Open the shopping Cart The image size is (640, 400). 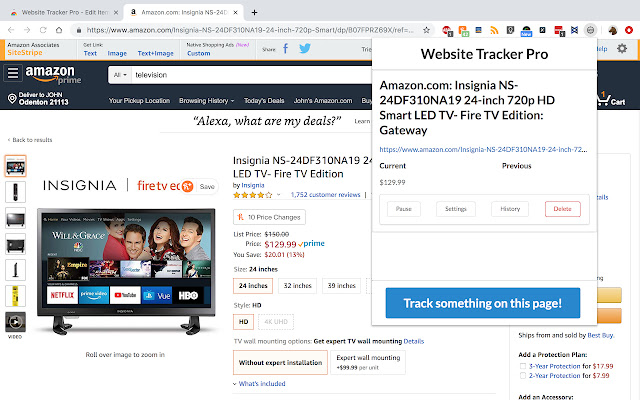tap(611, 99)
